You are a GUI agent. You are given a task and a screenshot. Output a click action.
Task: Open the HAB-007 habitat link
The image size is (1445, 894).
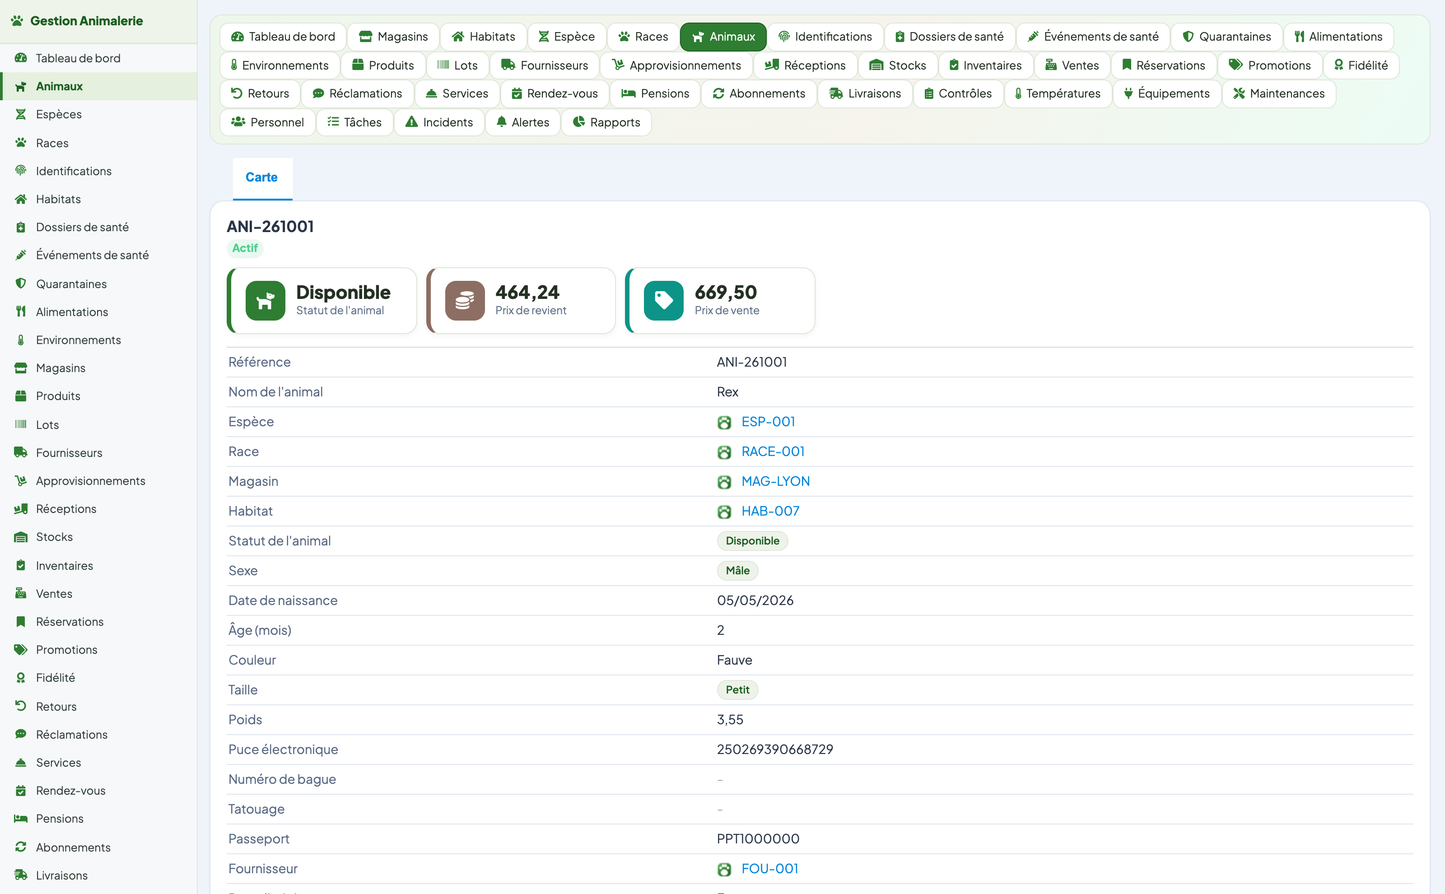[770, 511]
